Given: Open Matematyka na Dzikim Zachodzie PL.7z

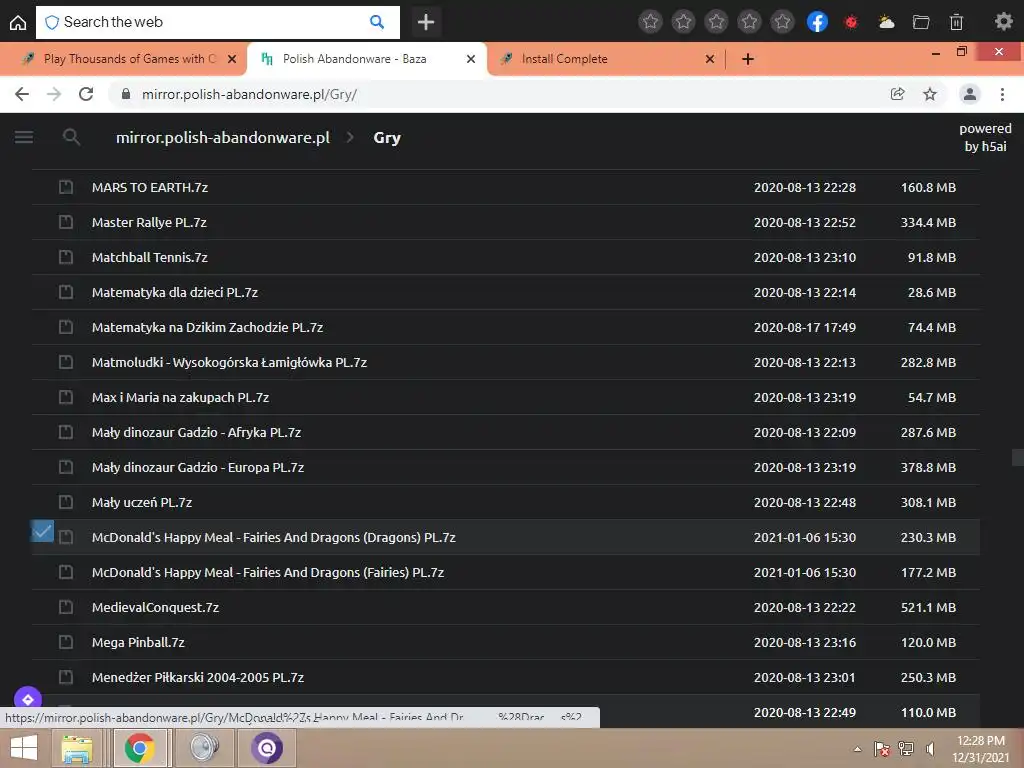Looking at the screenshot, I should click(x=505, y=327).
